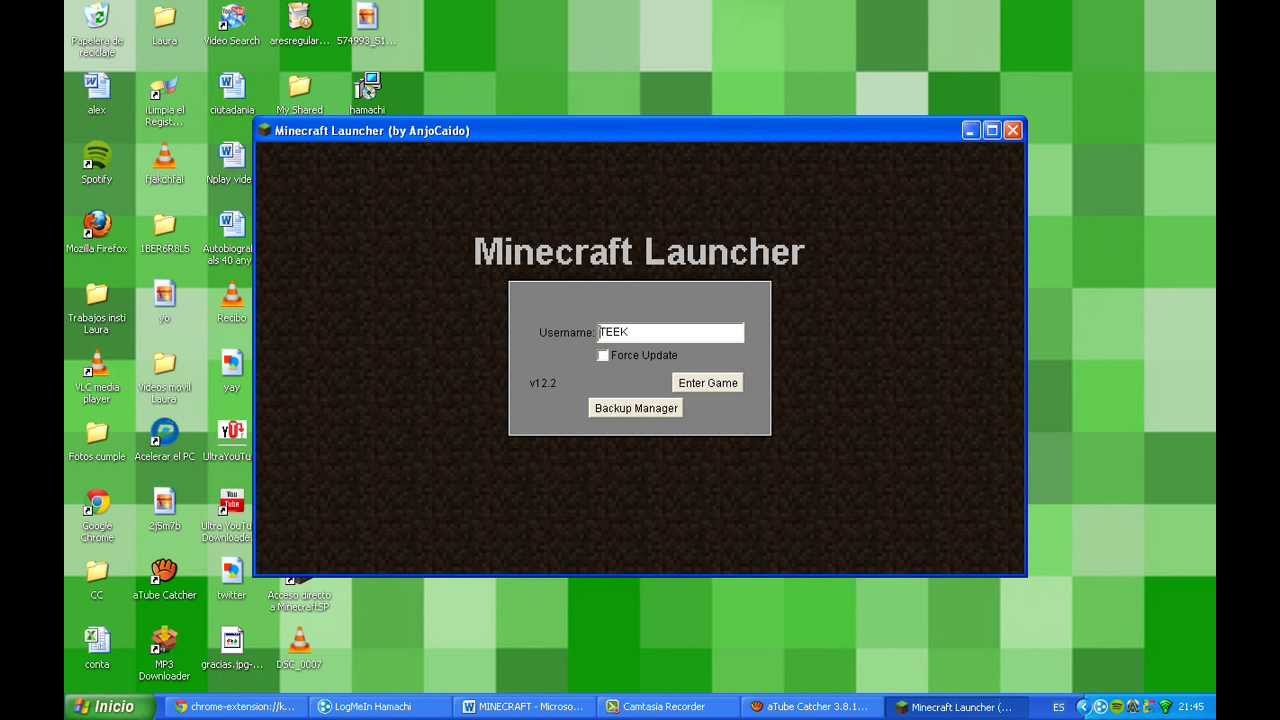
Task: Launch Google Chrome from the desktop
Action: point(97,516)
